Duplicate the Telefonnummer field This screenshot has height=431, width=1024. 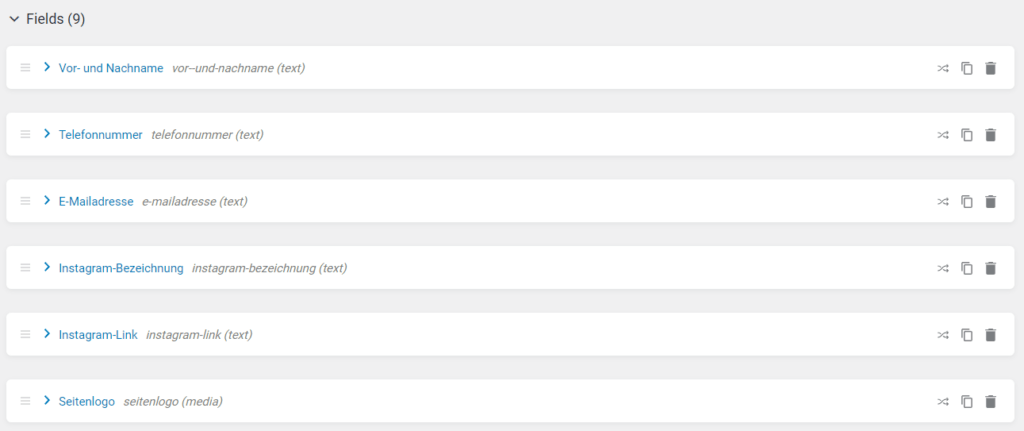tap(967, 135)
